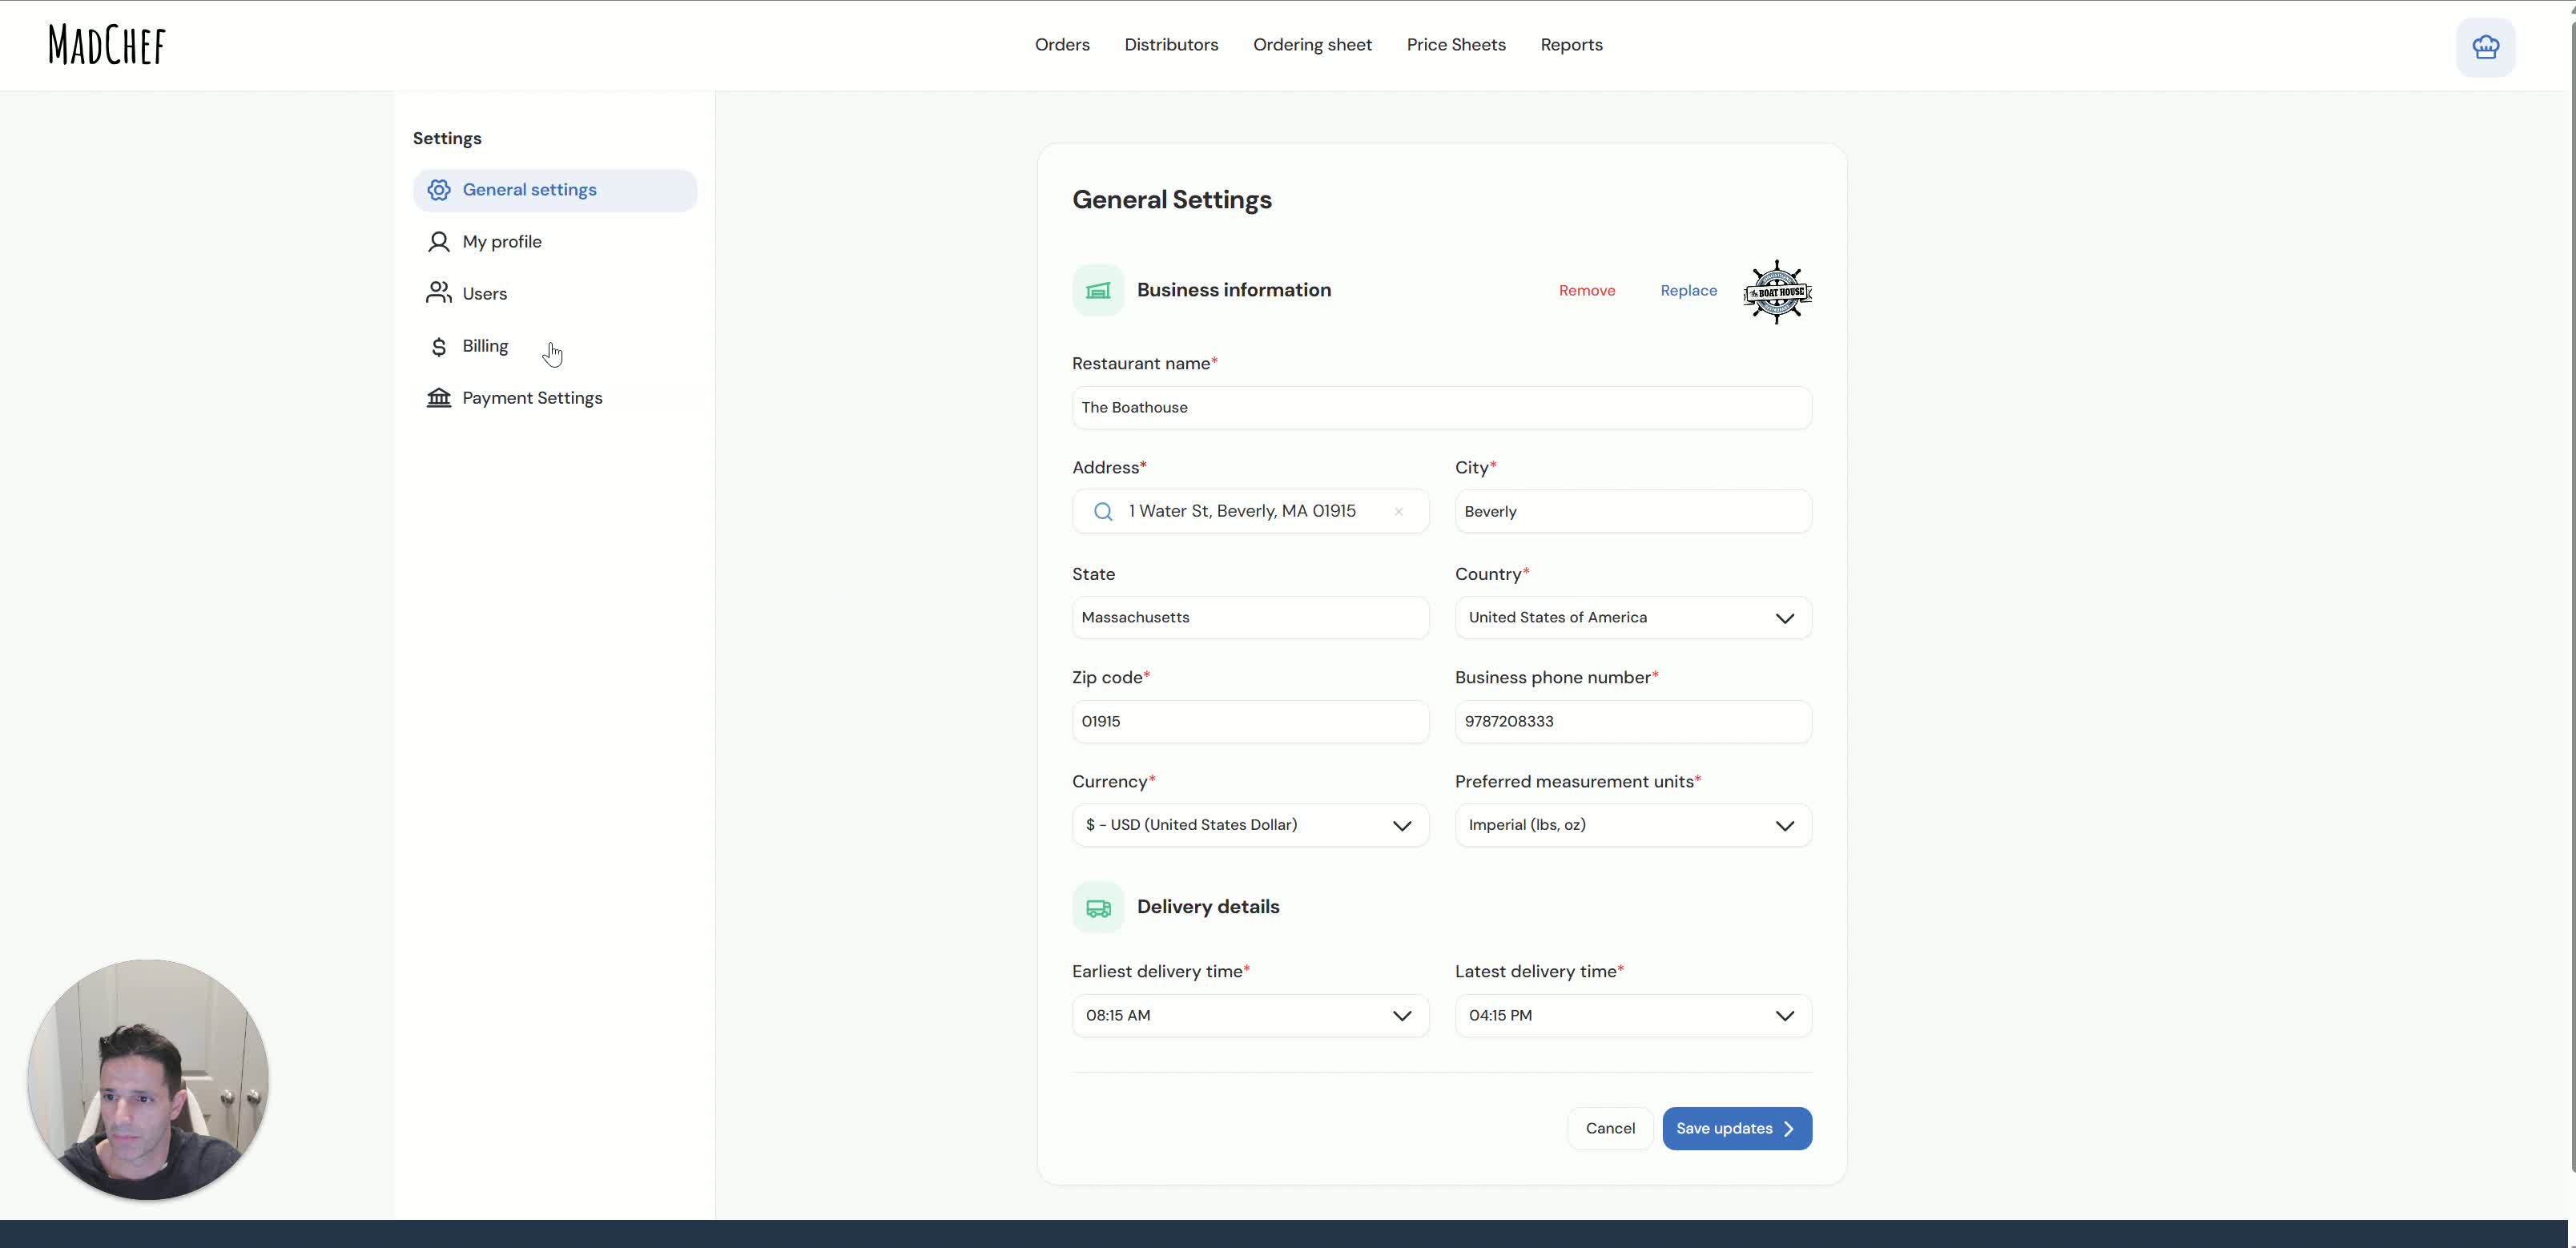Open Latest delivery time dropdown

1633,1016
